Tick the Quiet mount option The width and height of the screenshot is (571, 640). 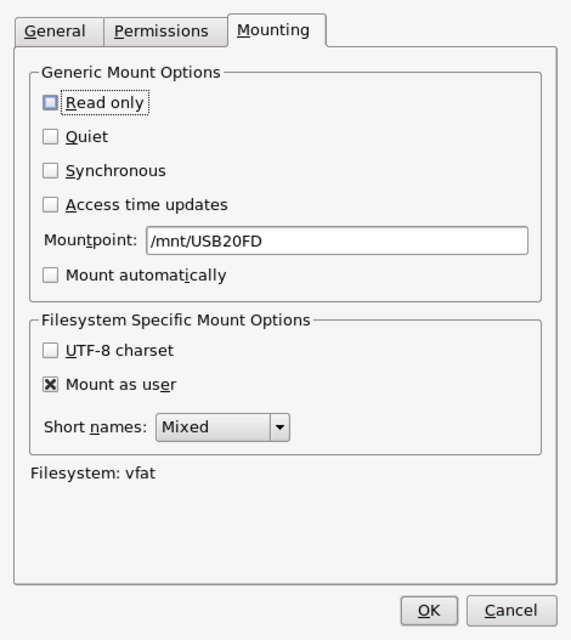(50, 137)
